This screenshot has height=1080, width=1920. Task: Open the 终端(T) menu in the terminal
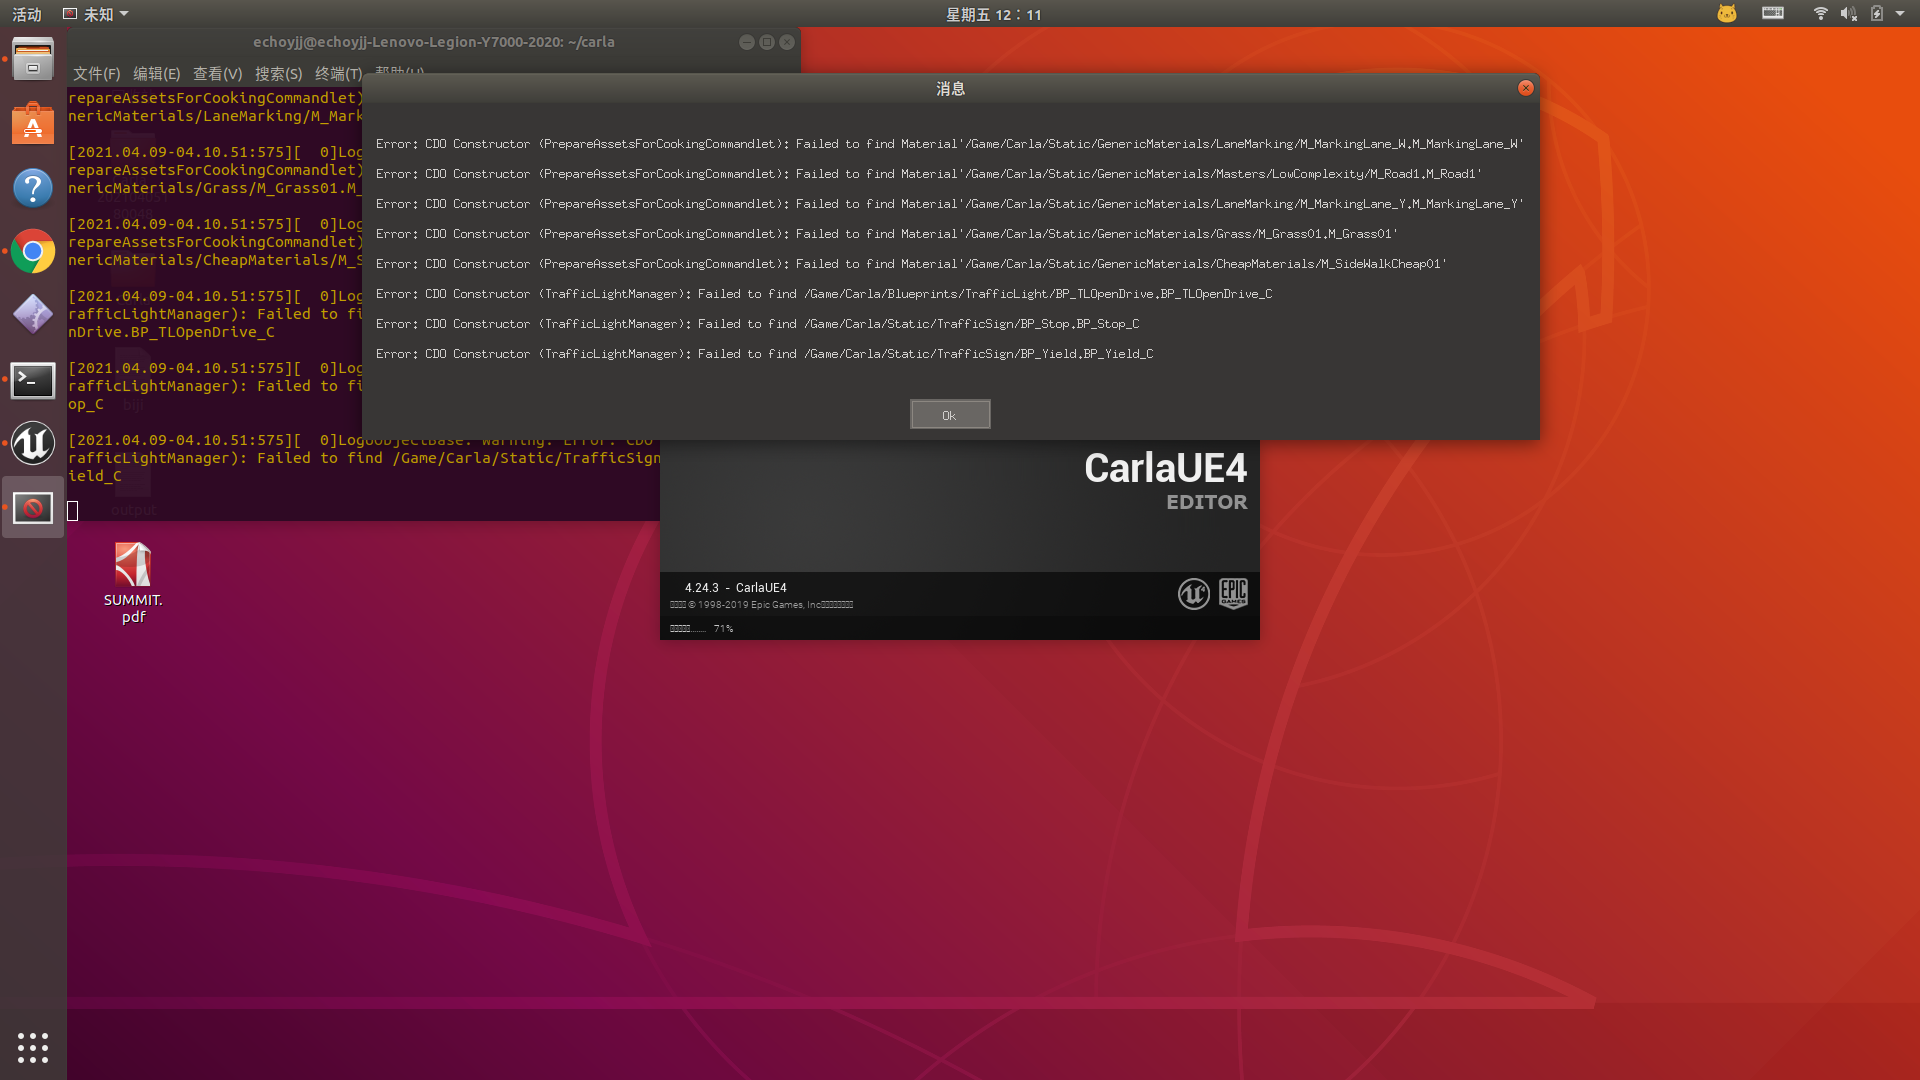pyautogui.click(x=338, y=73)
